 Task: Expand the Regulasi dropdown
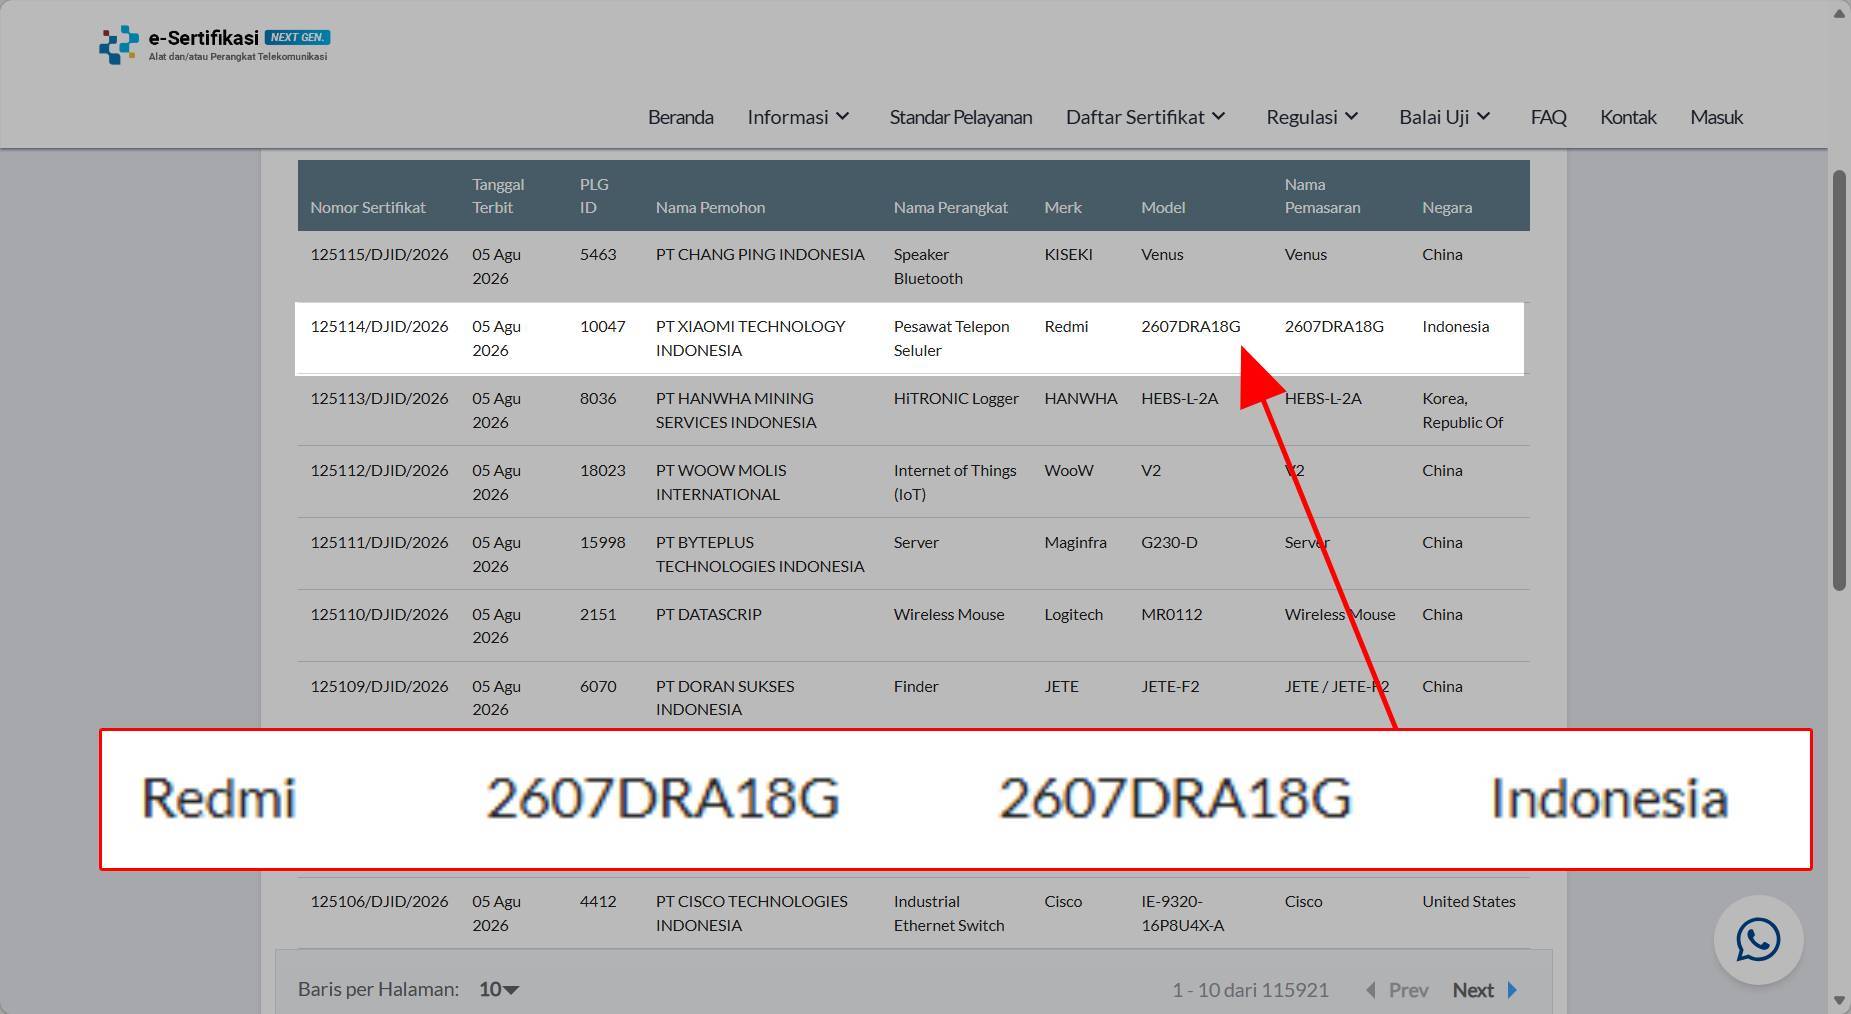click(x=1312, y=117)
